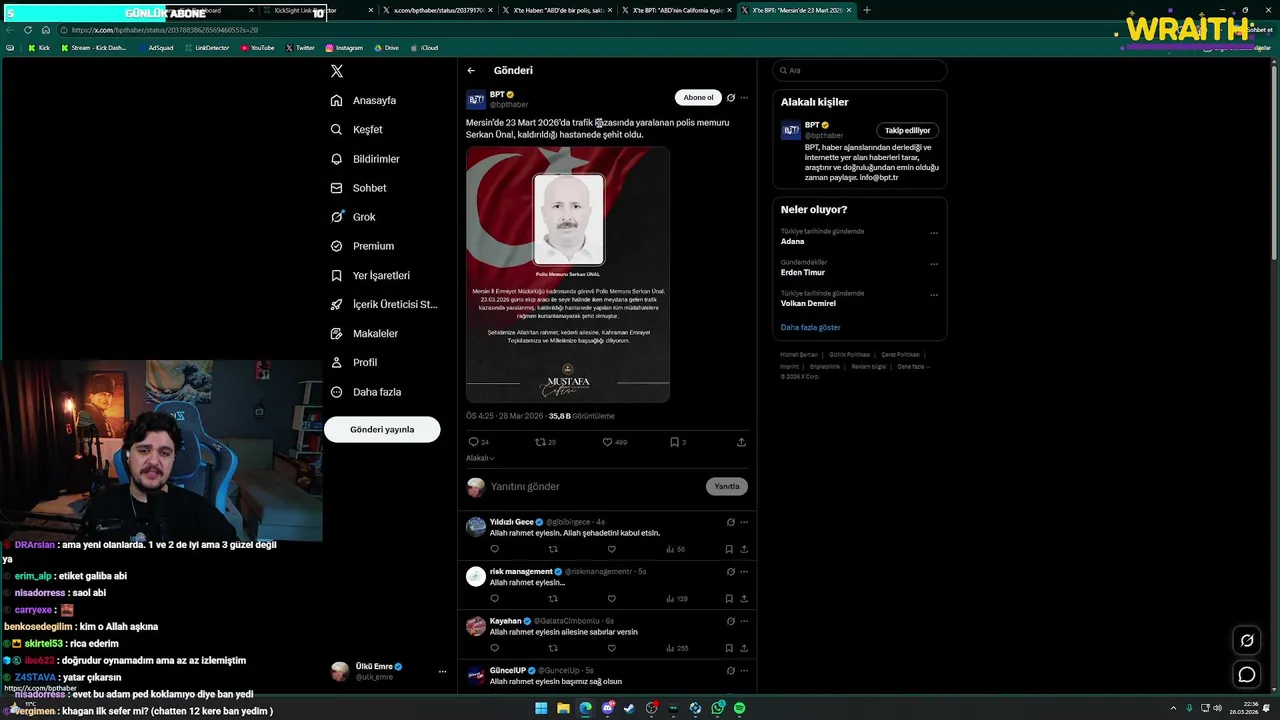Open the Instagram bookmark

[344, 48]
